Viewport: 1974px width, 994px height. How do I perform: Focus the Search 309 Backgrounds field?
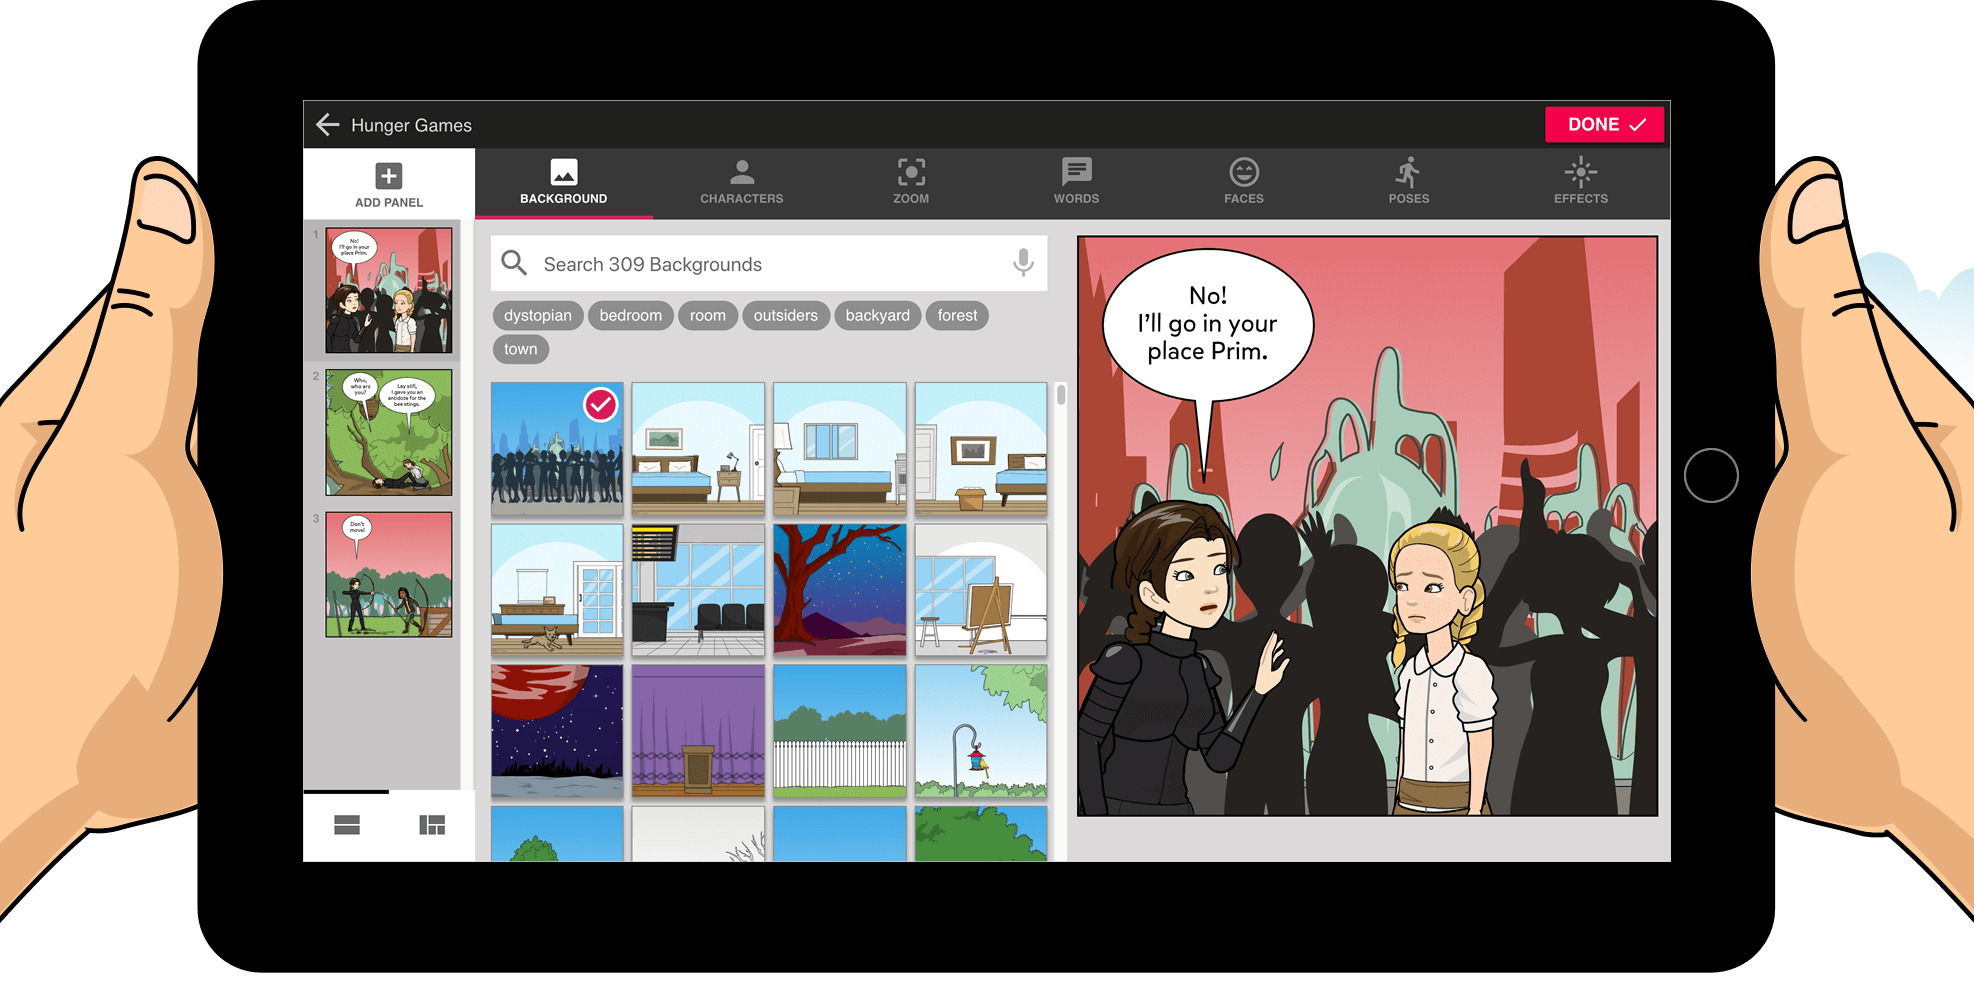pos(769,263)
